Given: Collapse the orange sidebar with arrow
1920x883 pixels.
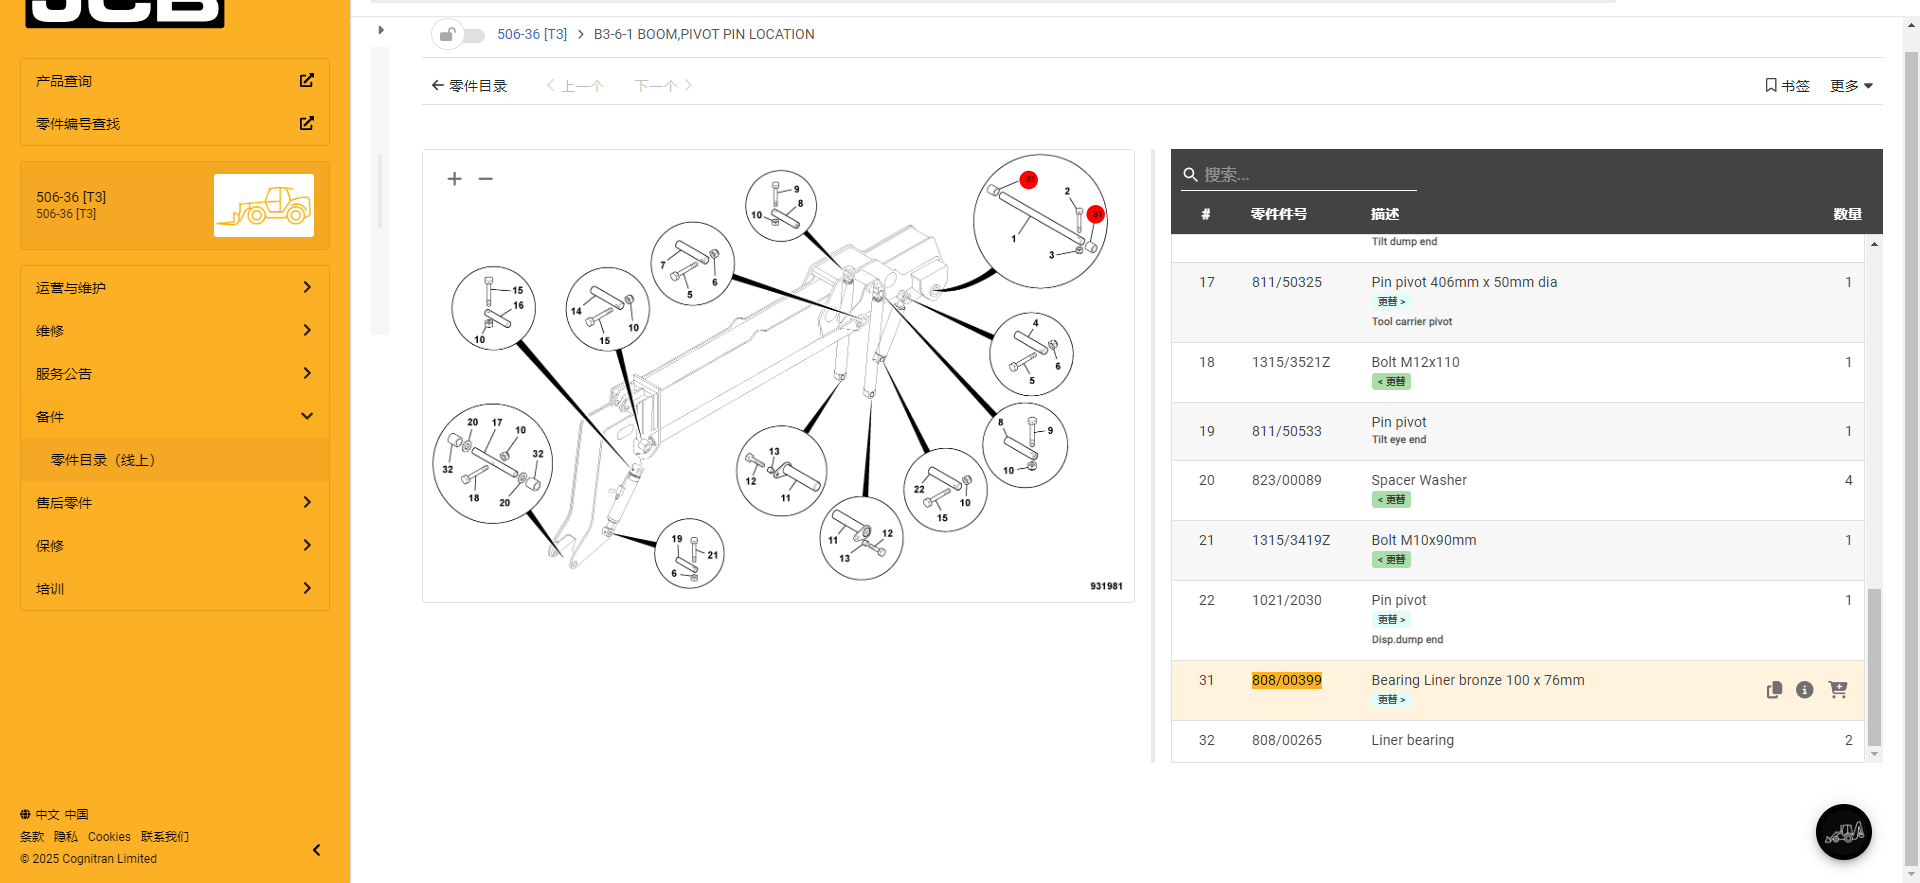Looking at the screenshot, I should (x=316, y=850).
